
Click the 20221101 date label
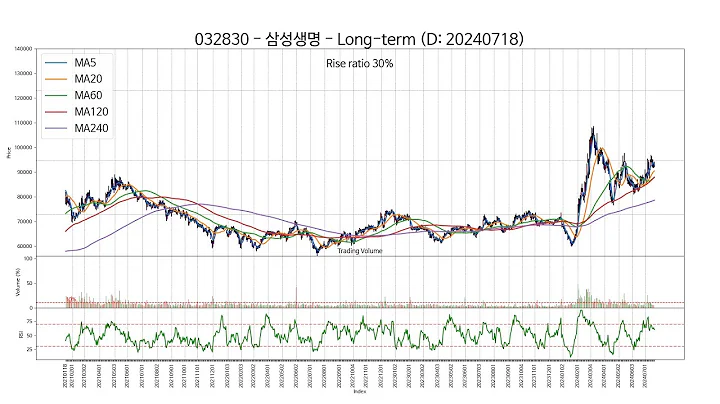(366, 376)
